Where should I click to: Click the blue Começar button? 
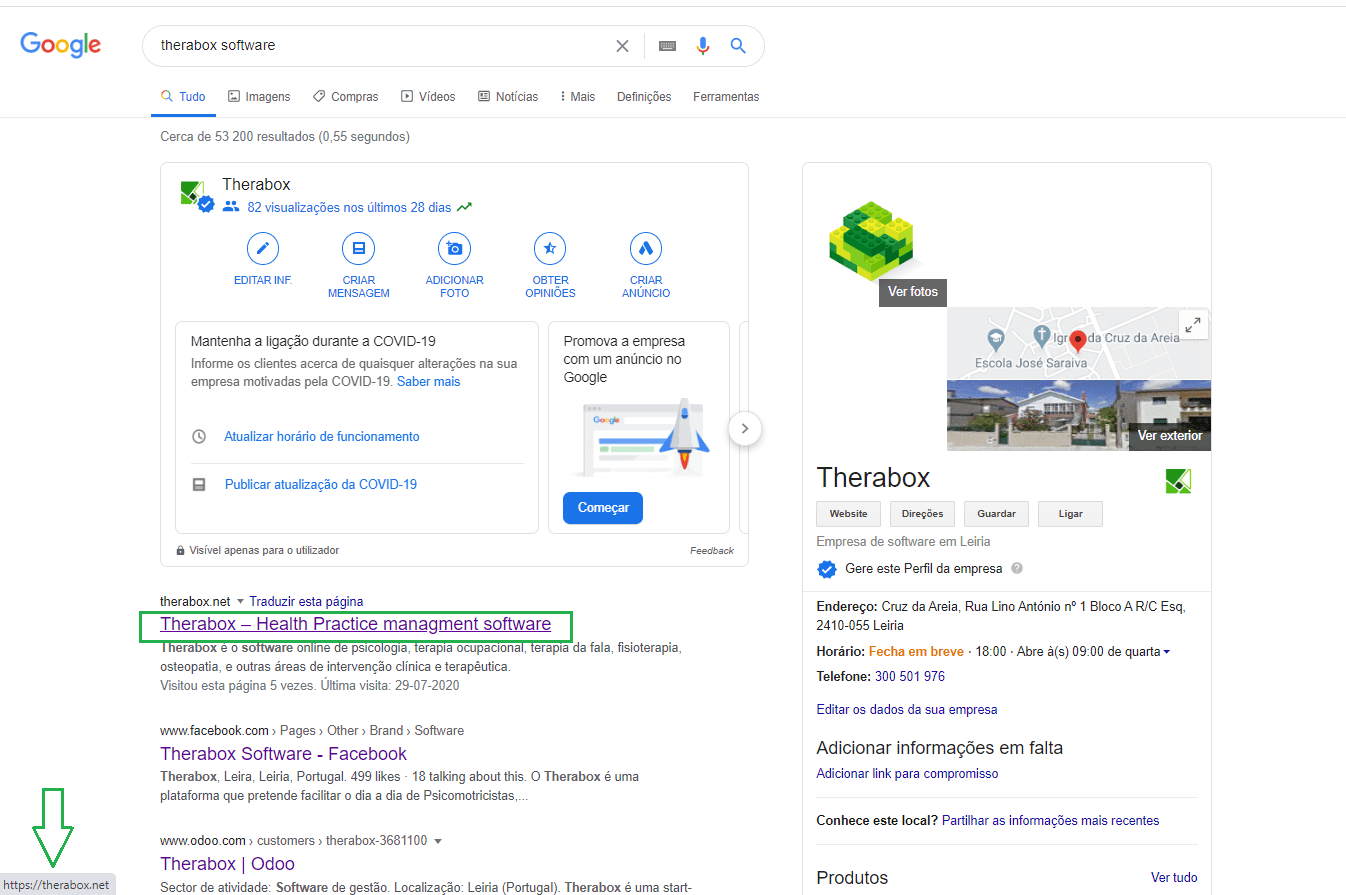pyautogui.click(x=603, y=508)
